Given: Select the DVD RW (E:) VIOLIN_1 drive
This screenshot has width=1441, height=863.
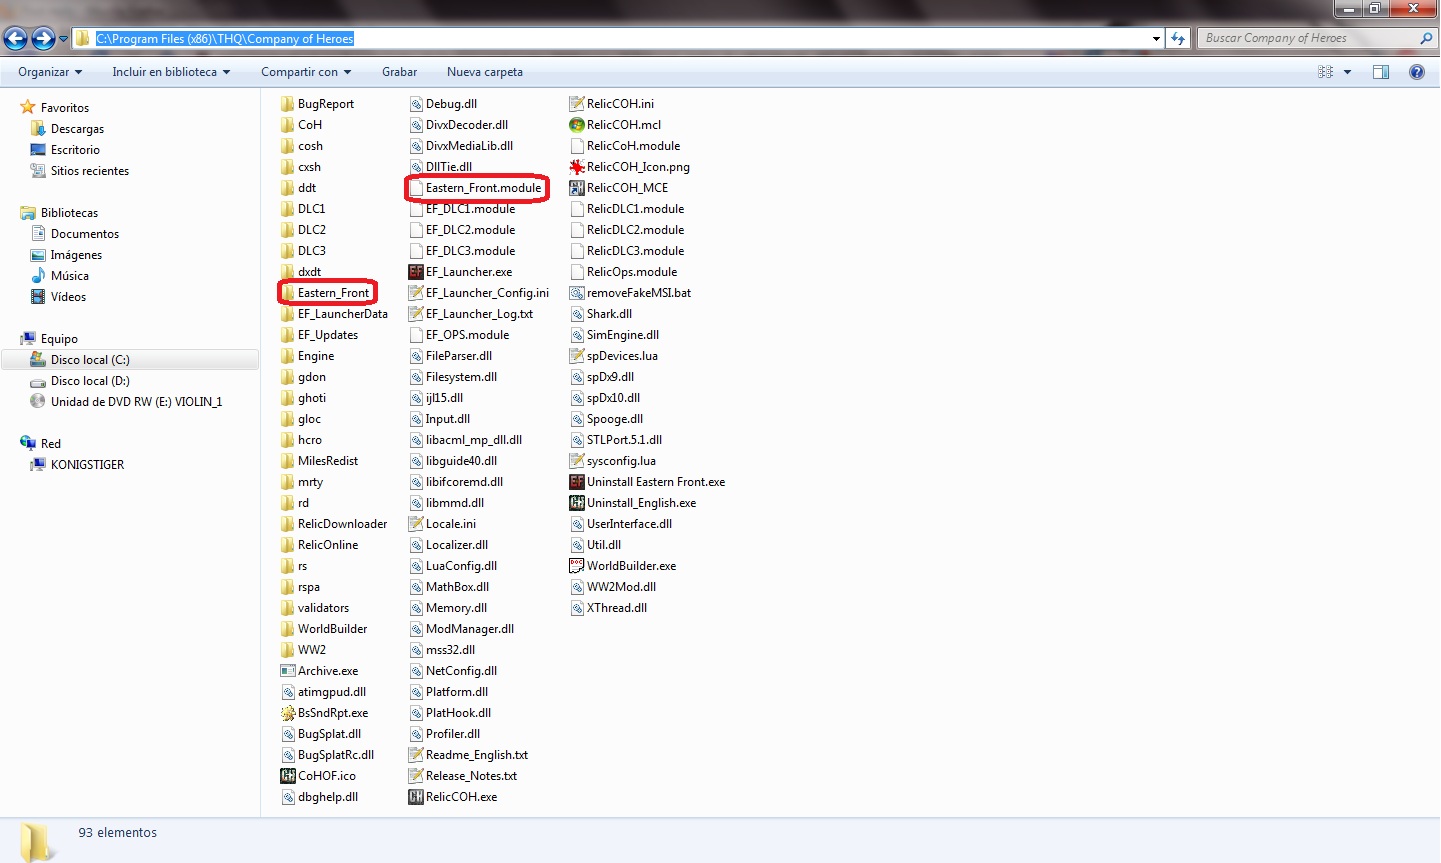Looking at the screenshot, I should coord(136,402).
